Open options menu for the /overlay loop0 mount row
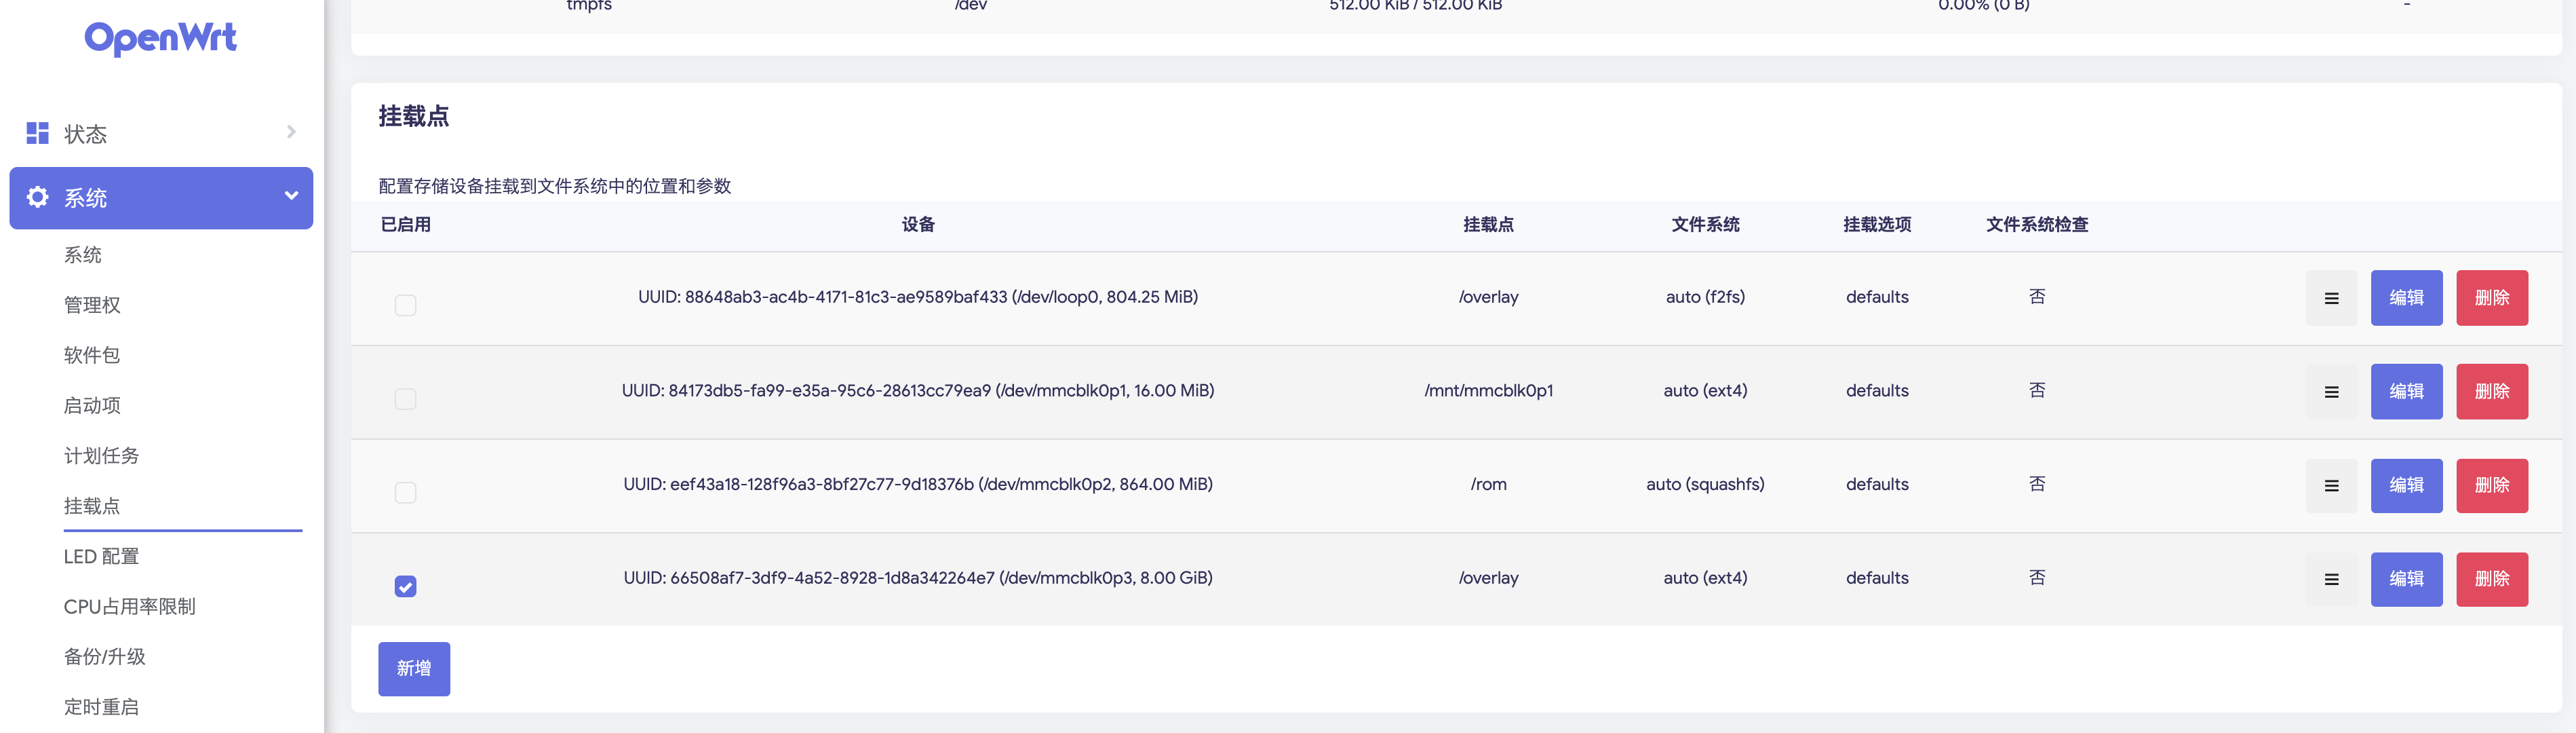 coord(2331,297)
